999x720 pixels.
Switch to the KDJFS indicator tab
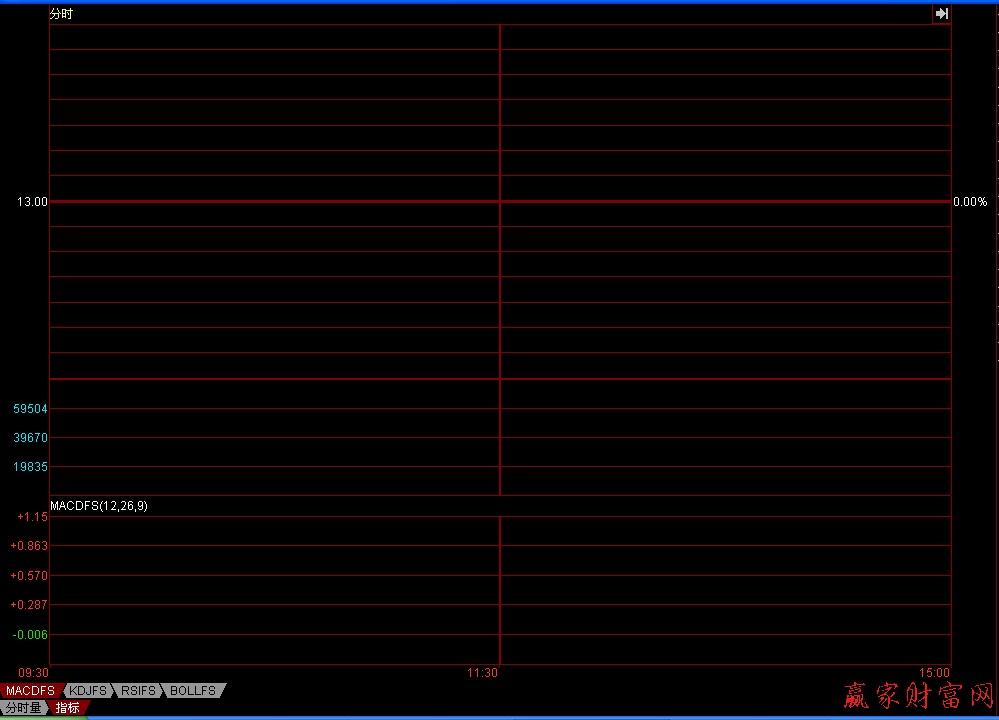pos(89,691)
